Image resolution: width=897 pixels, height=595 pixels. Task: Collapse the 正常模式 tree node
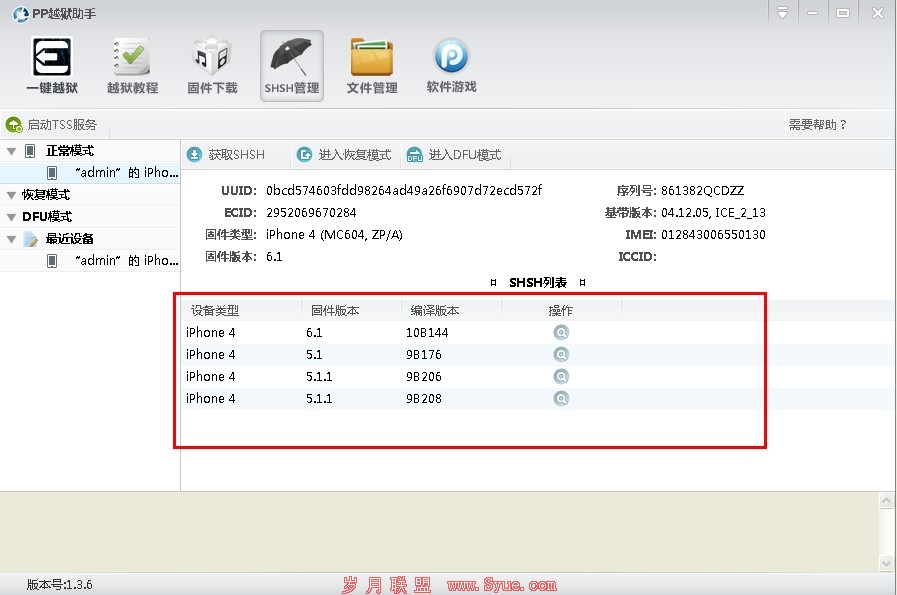[11, 151]
